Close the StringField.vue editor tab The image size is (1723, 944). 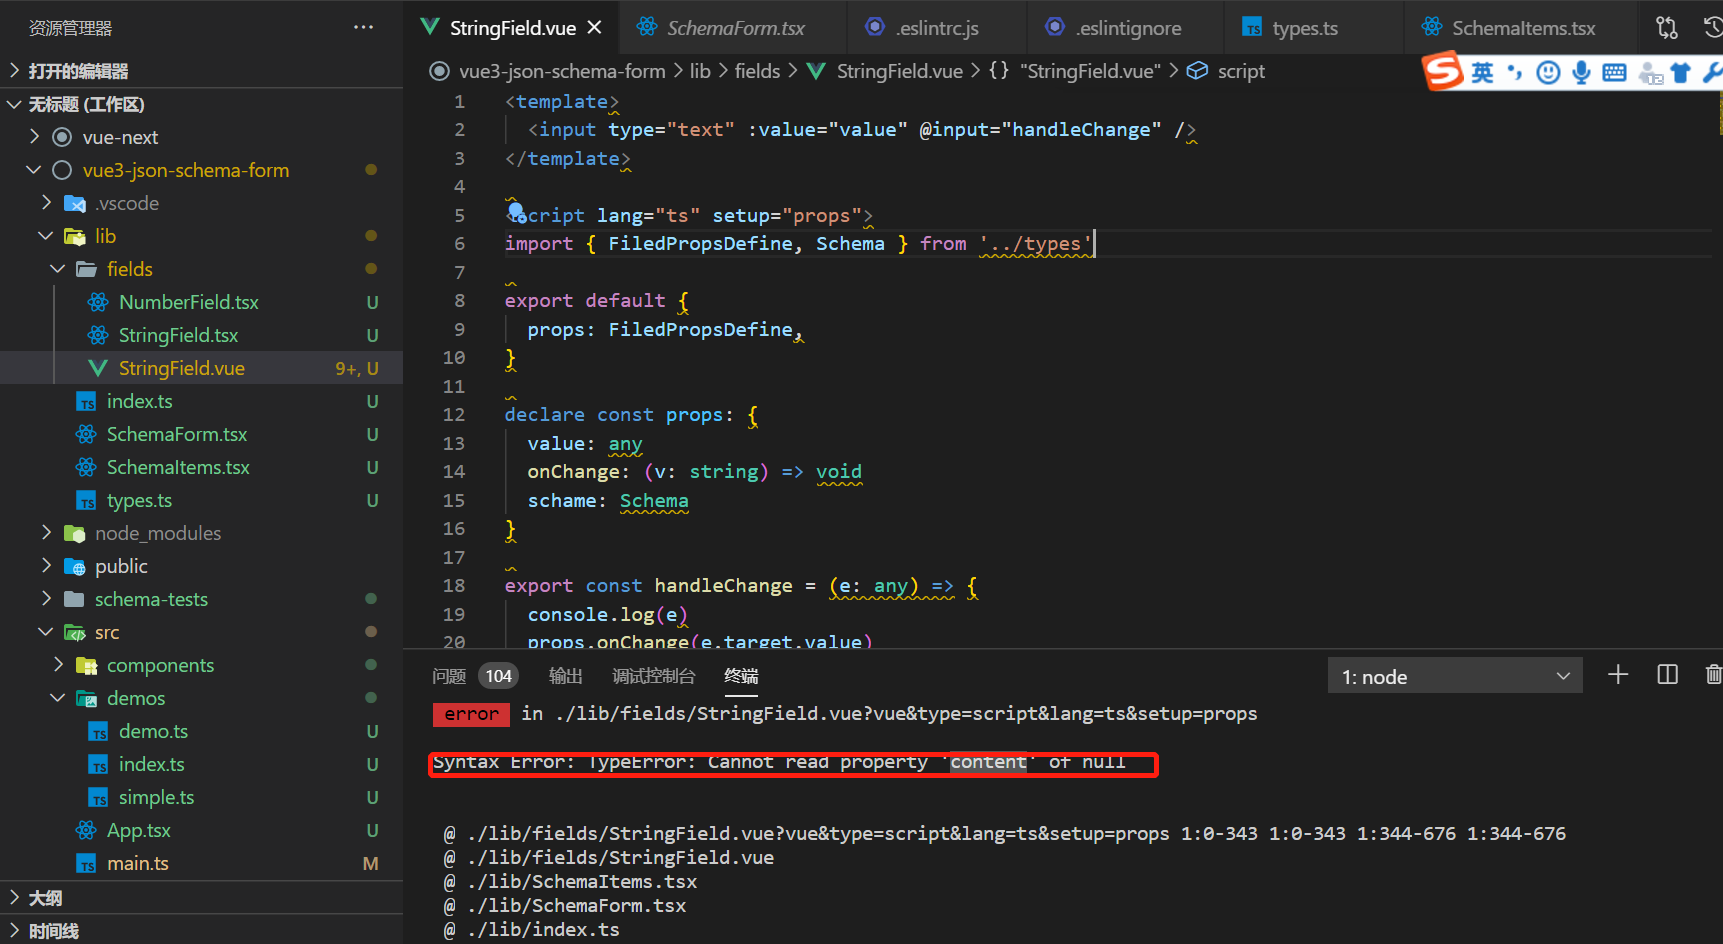click(x=595, y=28)
